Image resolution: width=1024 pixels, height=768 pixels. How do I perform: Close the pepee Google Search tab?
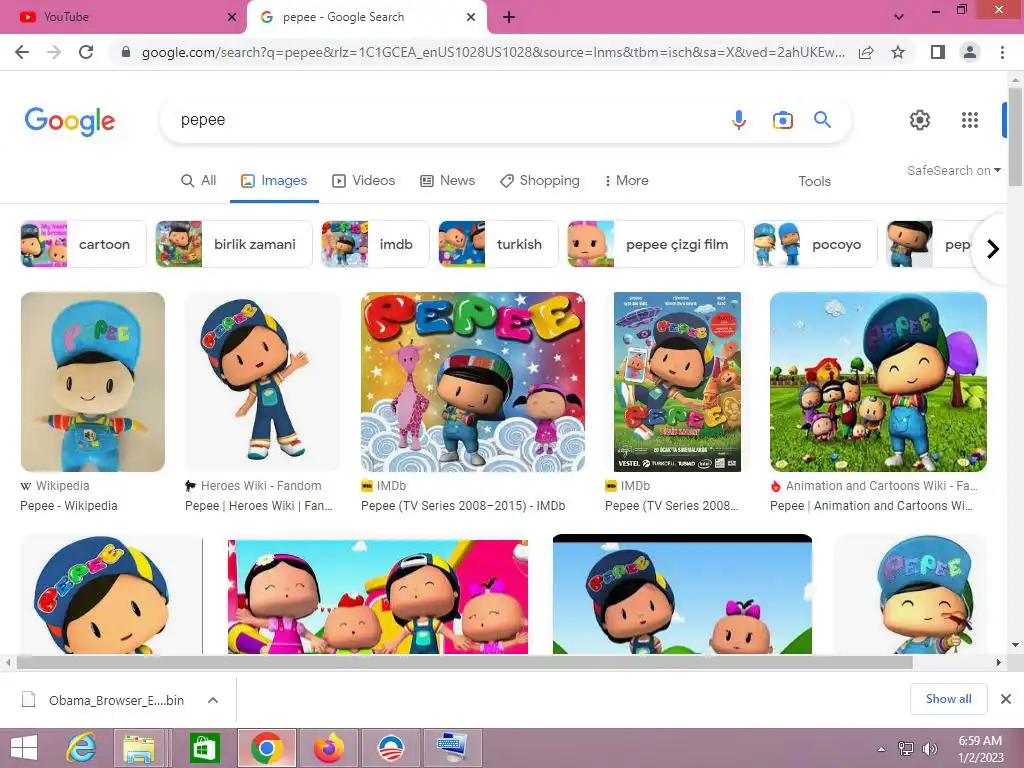click(471, 17)
